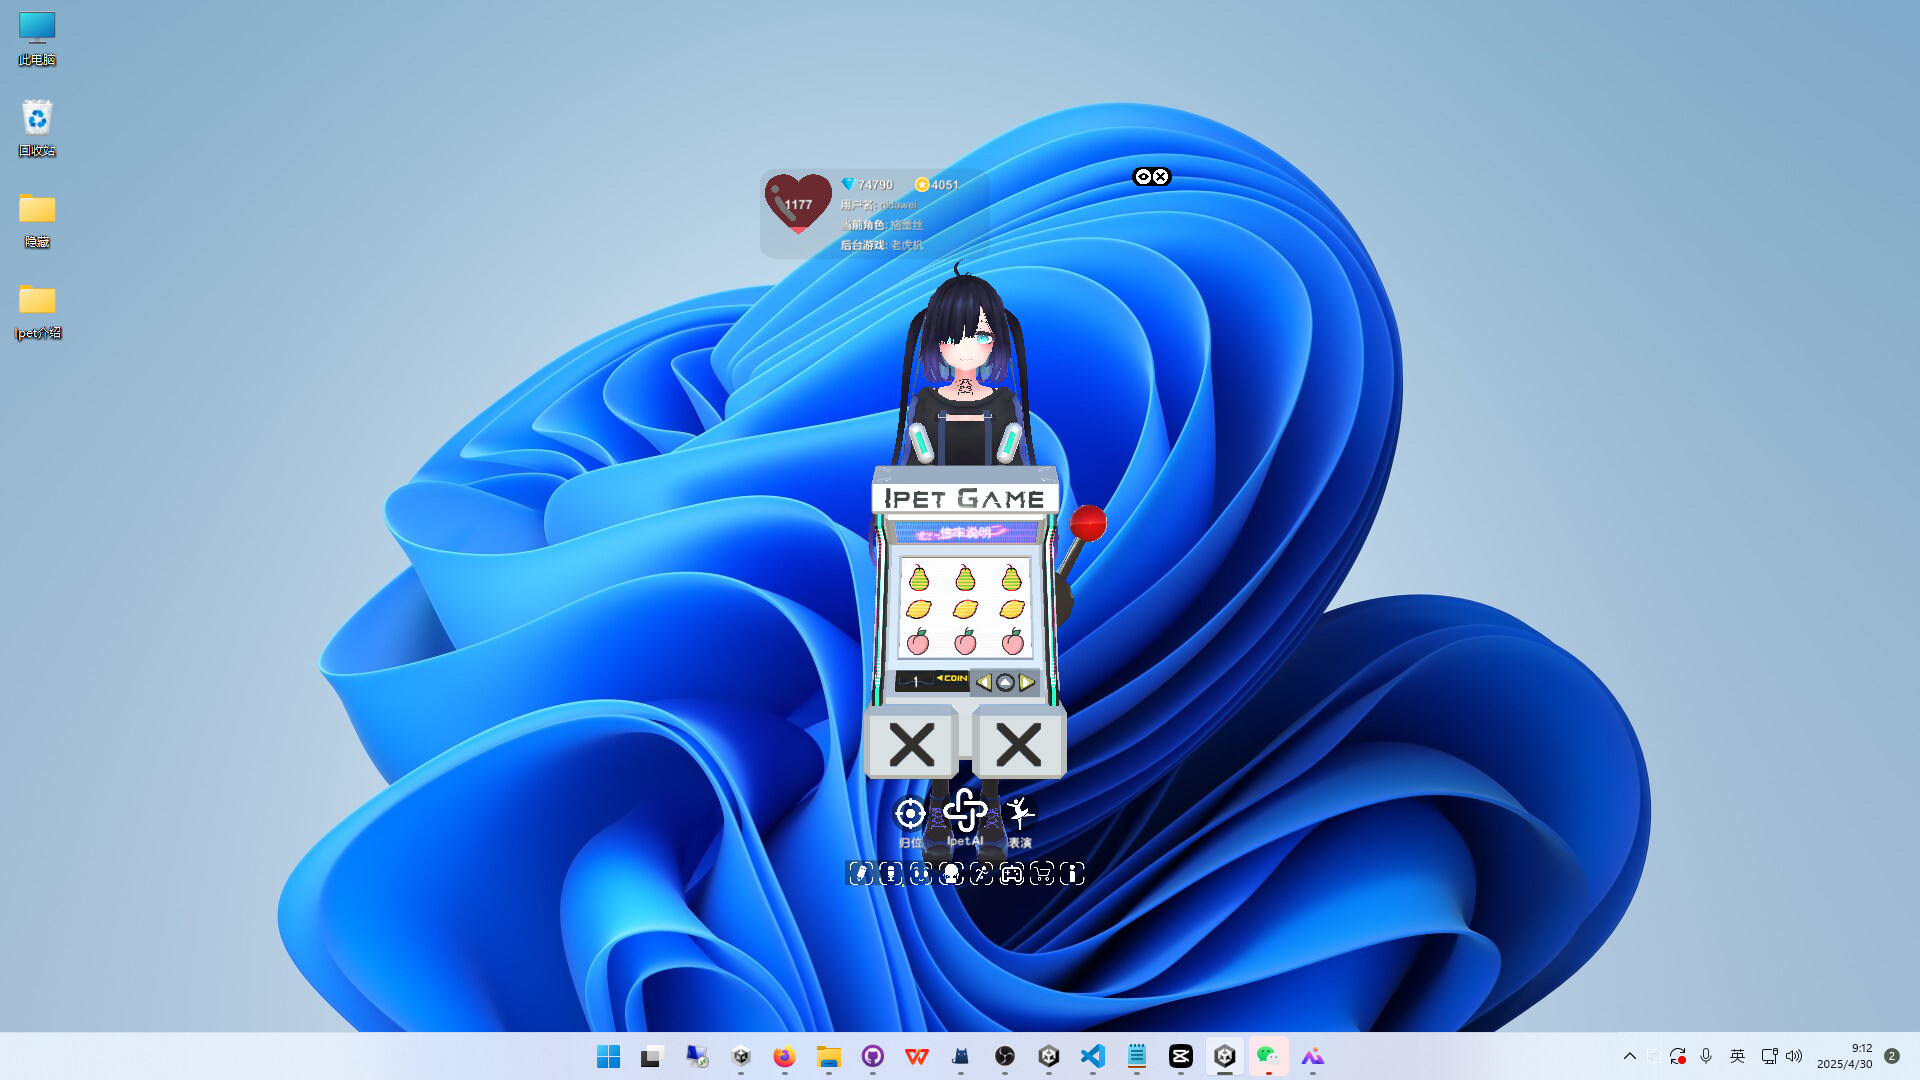Activate the 表演 performance icon
Viewport: 1920px width, 1080px height.
coord(1022,812)
